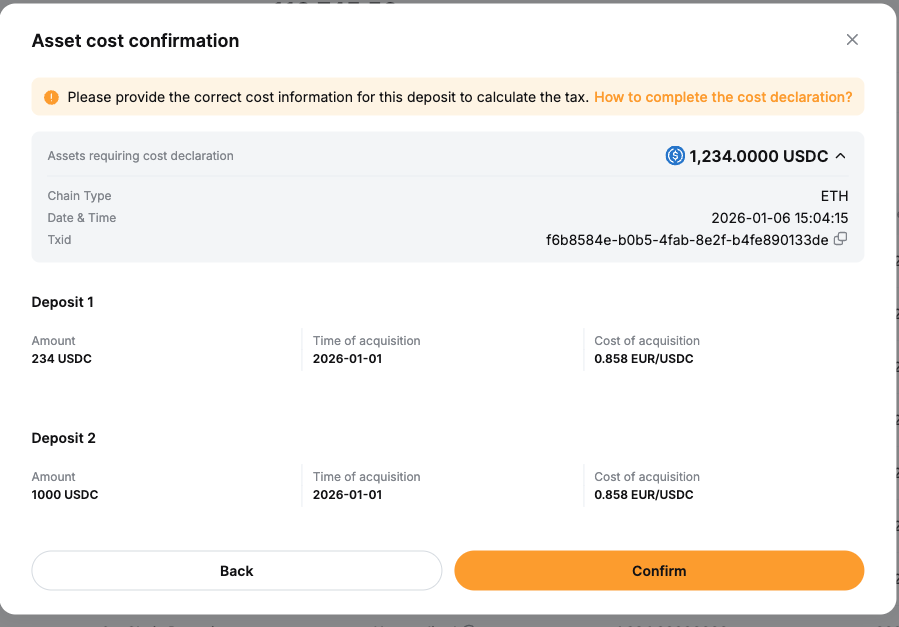Click the 'Asset cost confirmation' dialog title

point(135,41)
